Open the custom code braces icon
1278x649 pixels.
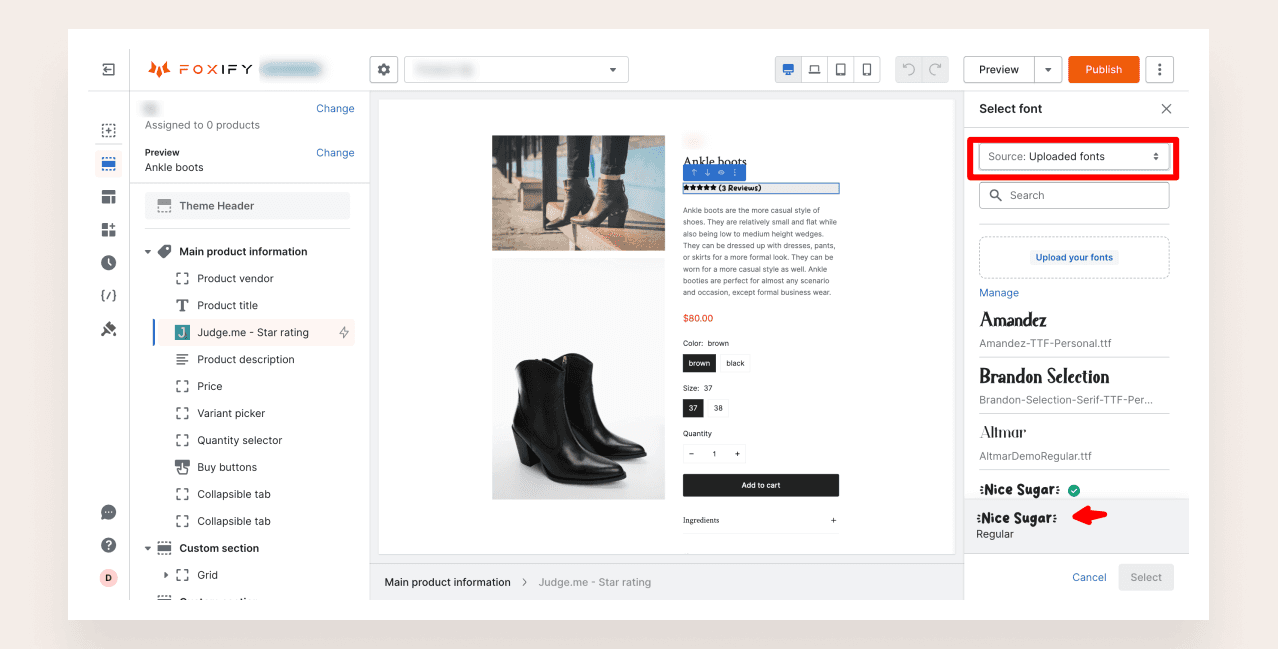pyautogui.click(x=108, y=296)
